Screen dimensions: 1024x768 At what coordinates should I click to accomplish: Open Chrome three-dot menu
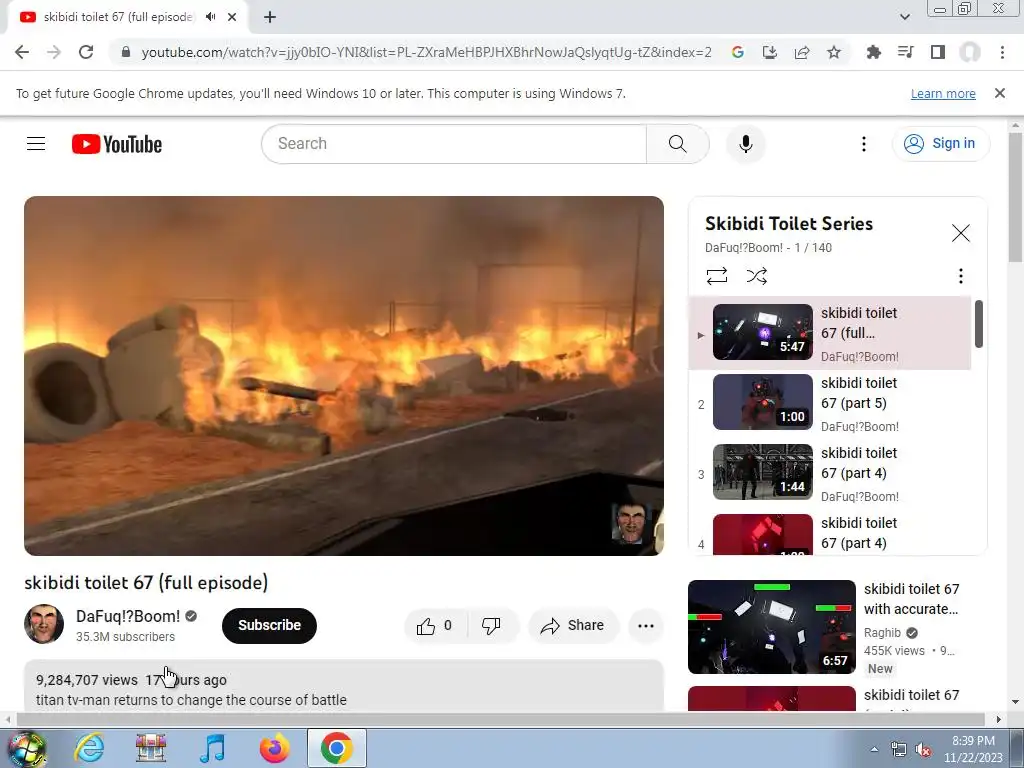[x=1002, y=52]
